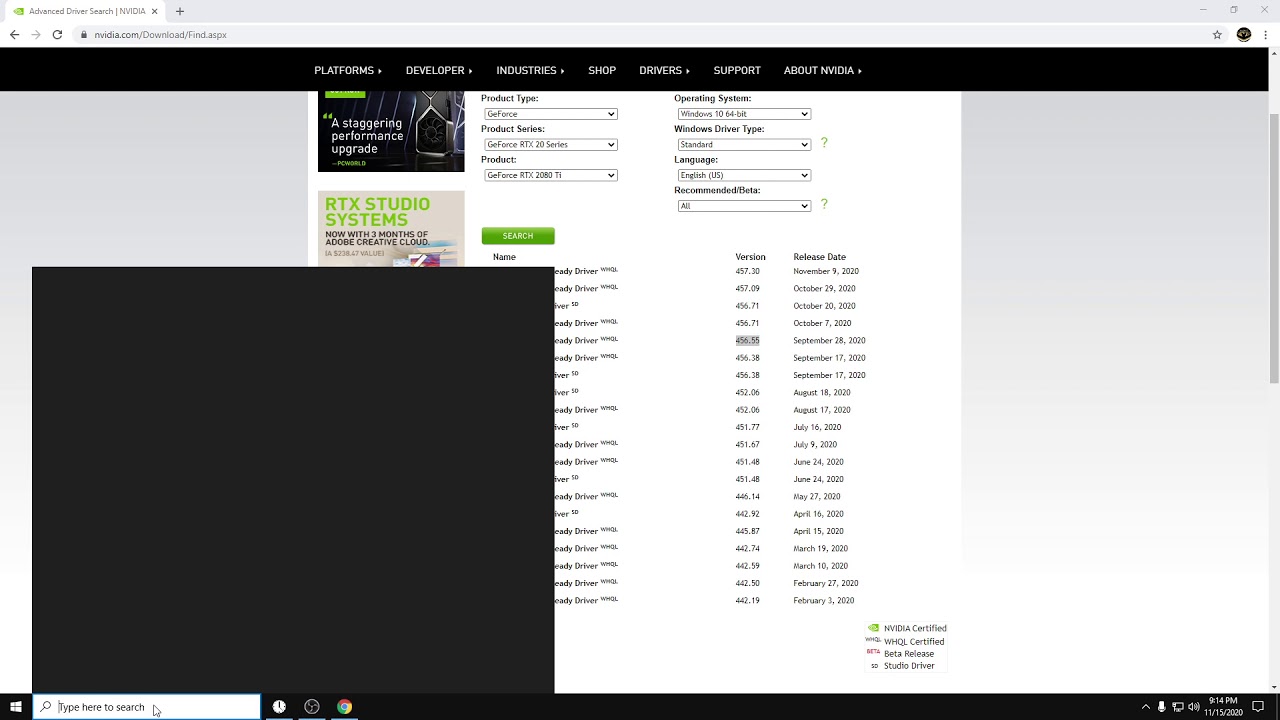This screenshot has height=720, width=1280.
Task: Expand the DEVELOPER navigation menu
Action: click(x=439, y=70)
